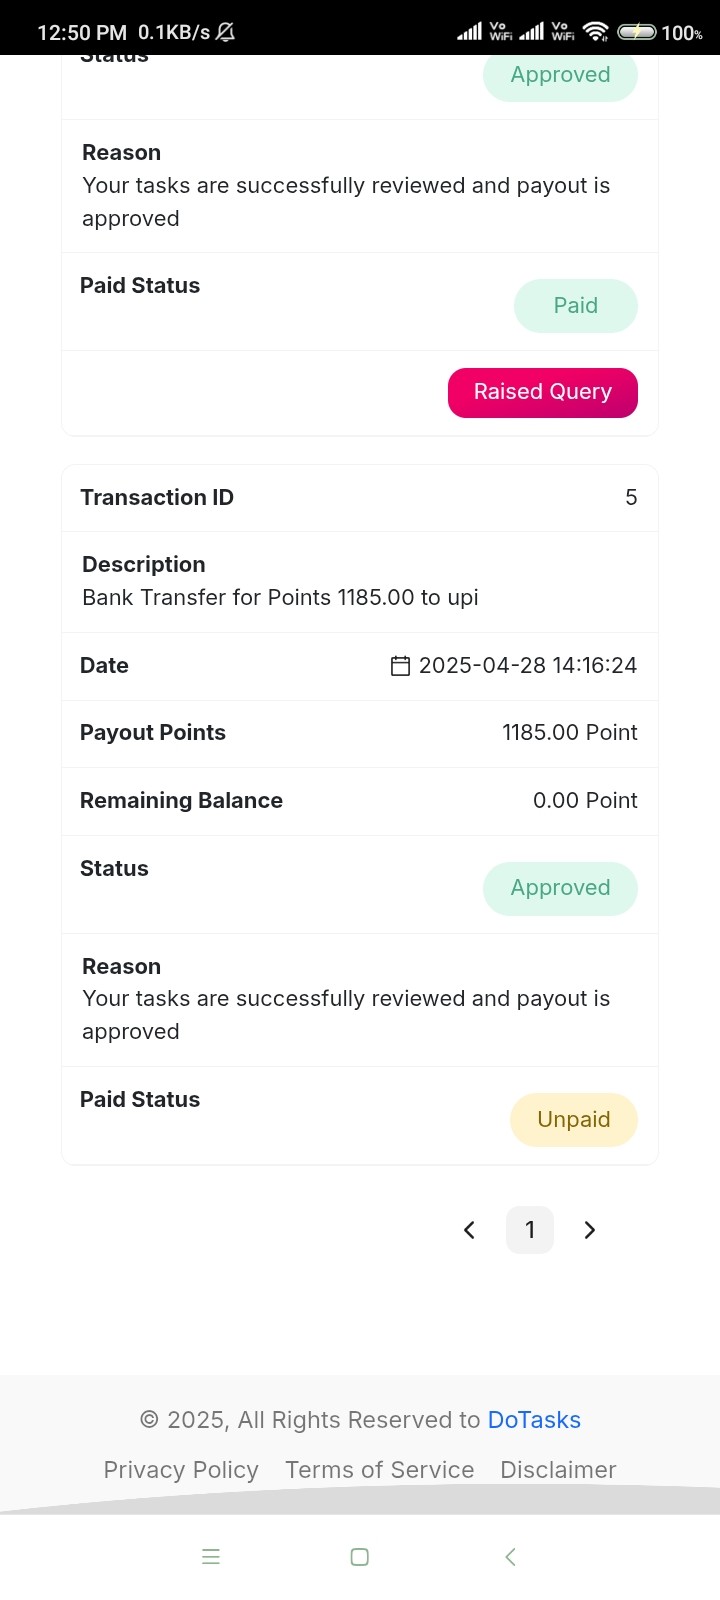Tap Android back arrow icon
The height and width of the screenshot is (1600, 720).
tap(510, 1557)
